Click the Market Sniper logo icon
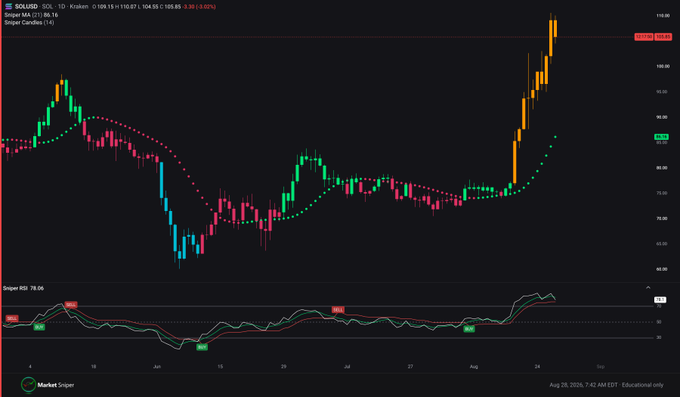The width and height of the screenshot is (680, 397). coord(29,385)
